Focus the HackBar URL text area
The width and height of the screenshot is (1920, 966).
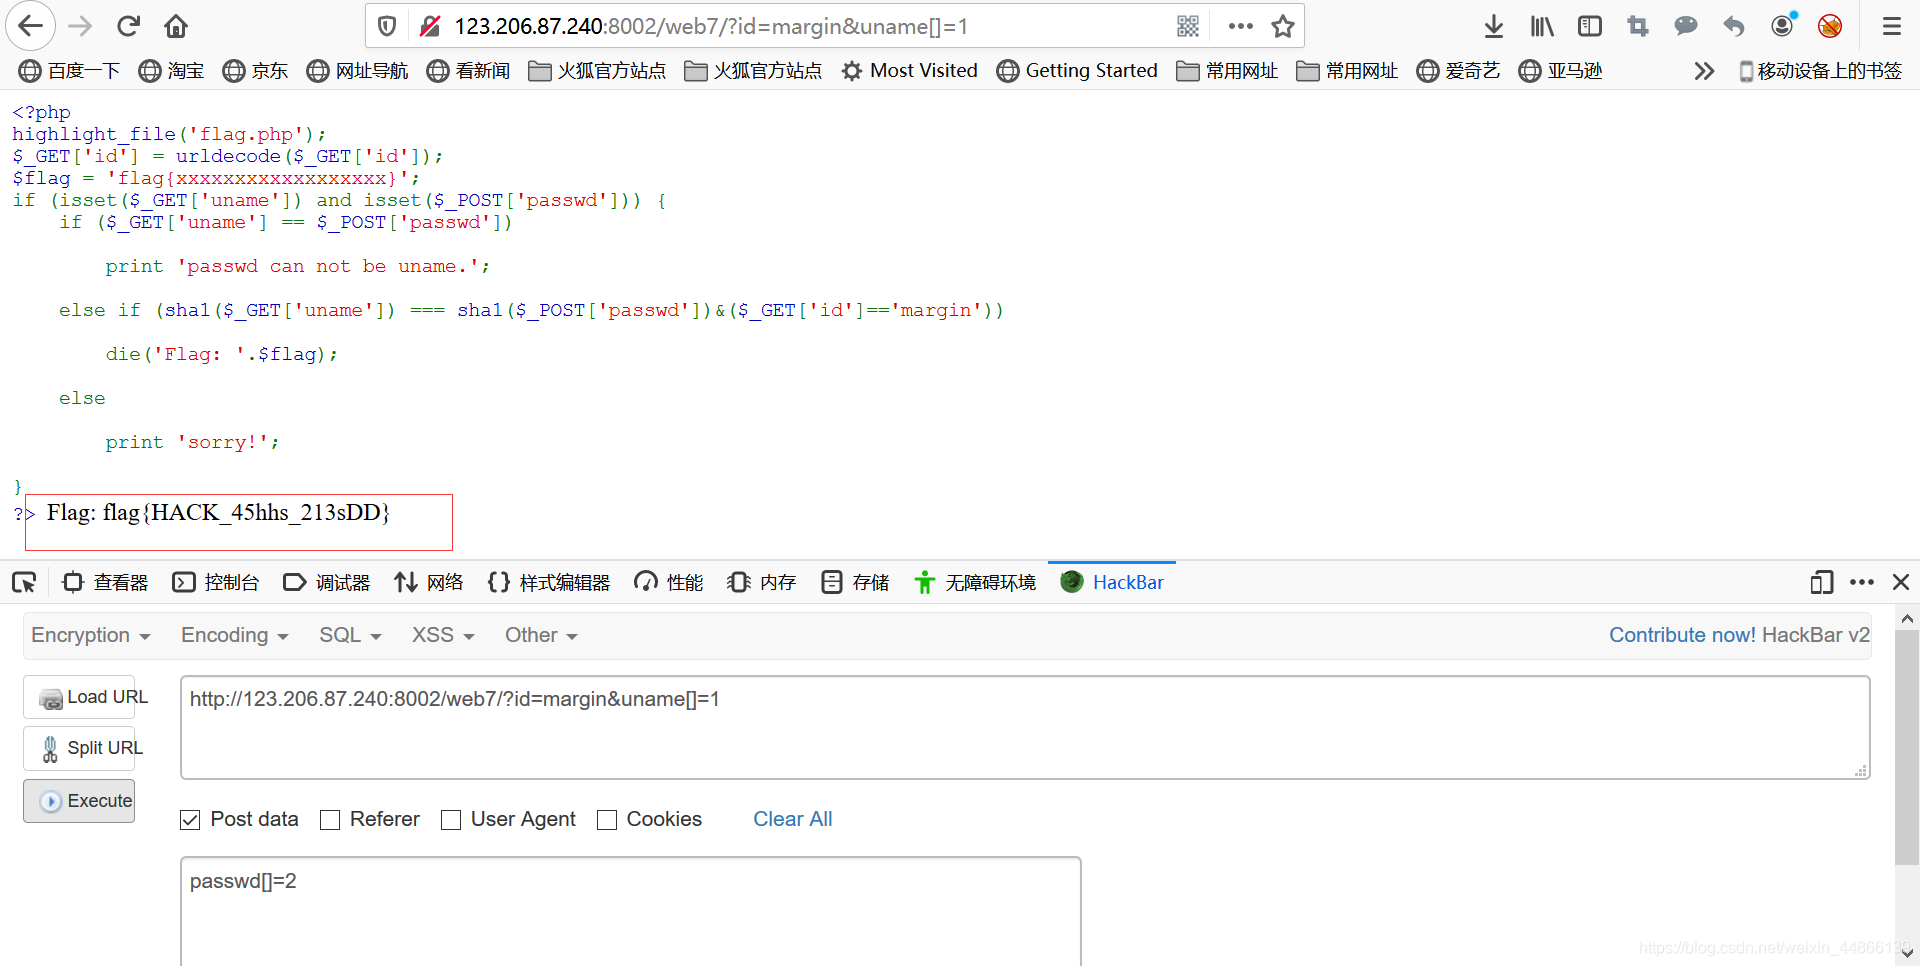tap(1025, 727)
